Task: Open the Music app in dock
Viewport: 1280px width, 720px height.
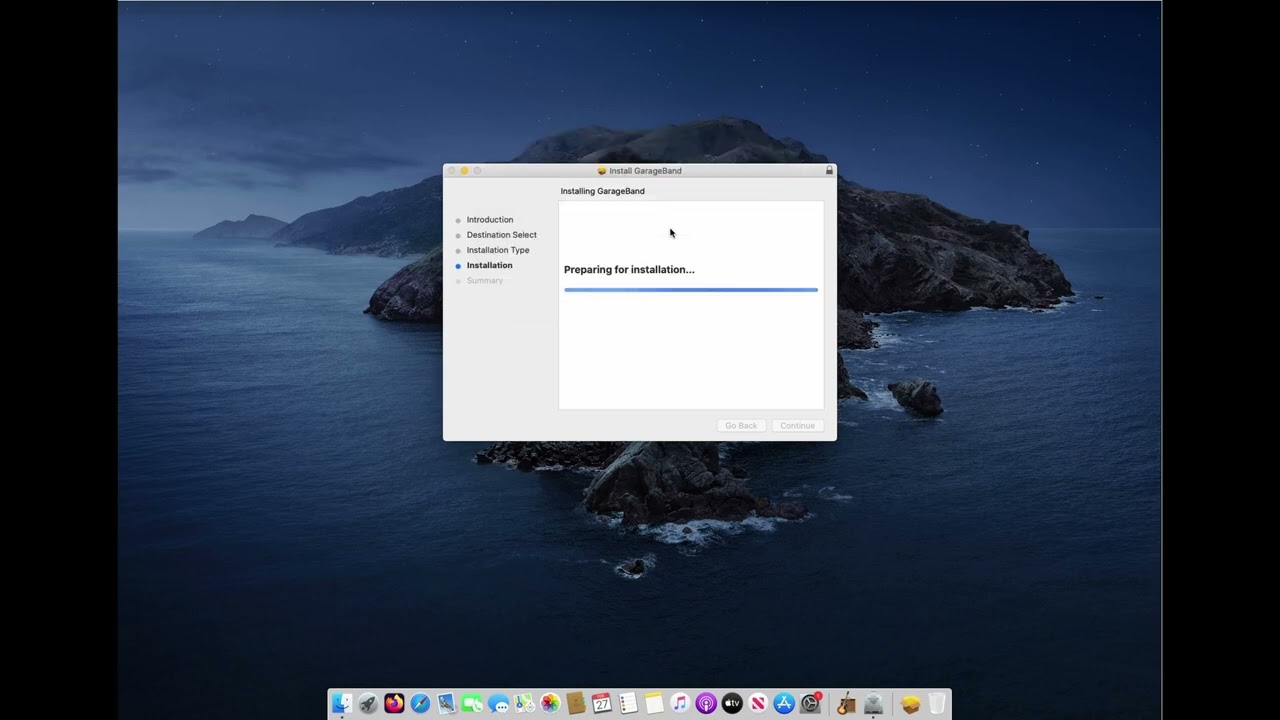Action: [x=680, y=704]
